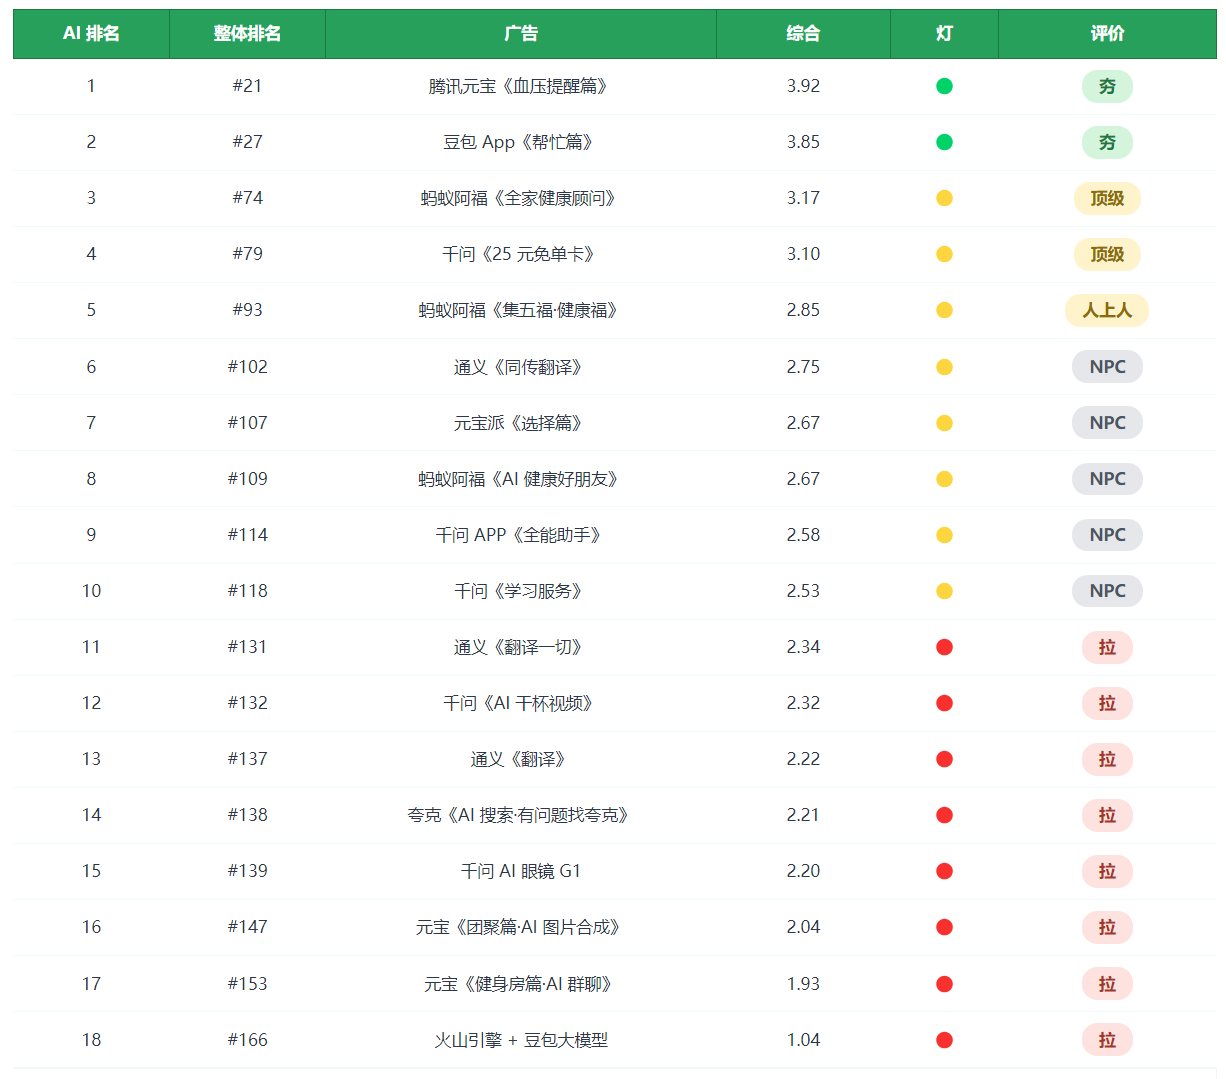
Task: Click 顶级 badge in 全家健康顾问 row
Action: pos(1107,198)
